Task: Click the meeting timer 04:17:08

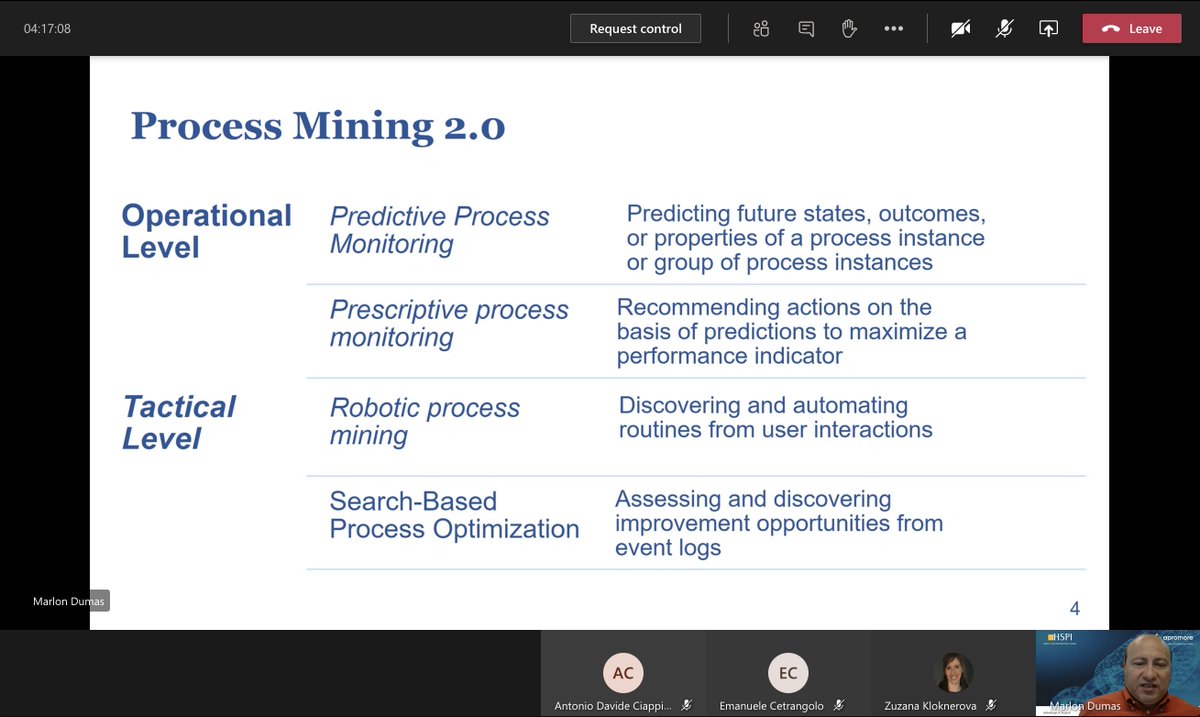Action: tap(47, 29)
